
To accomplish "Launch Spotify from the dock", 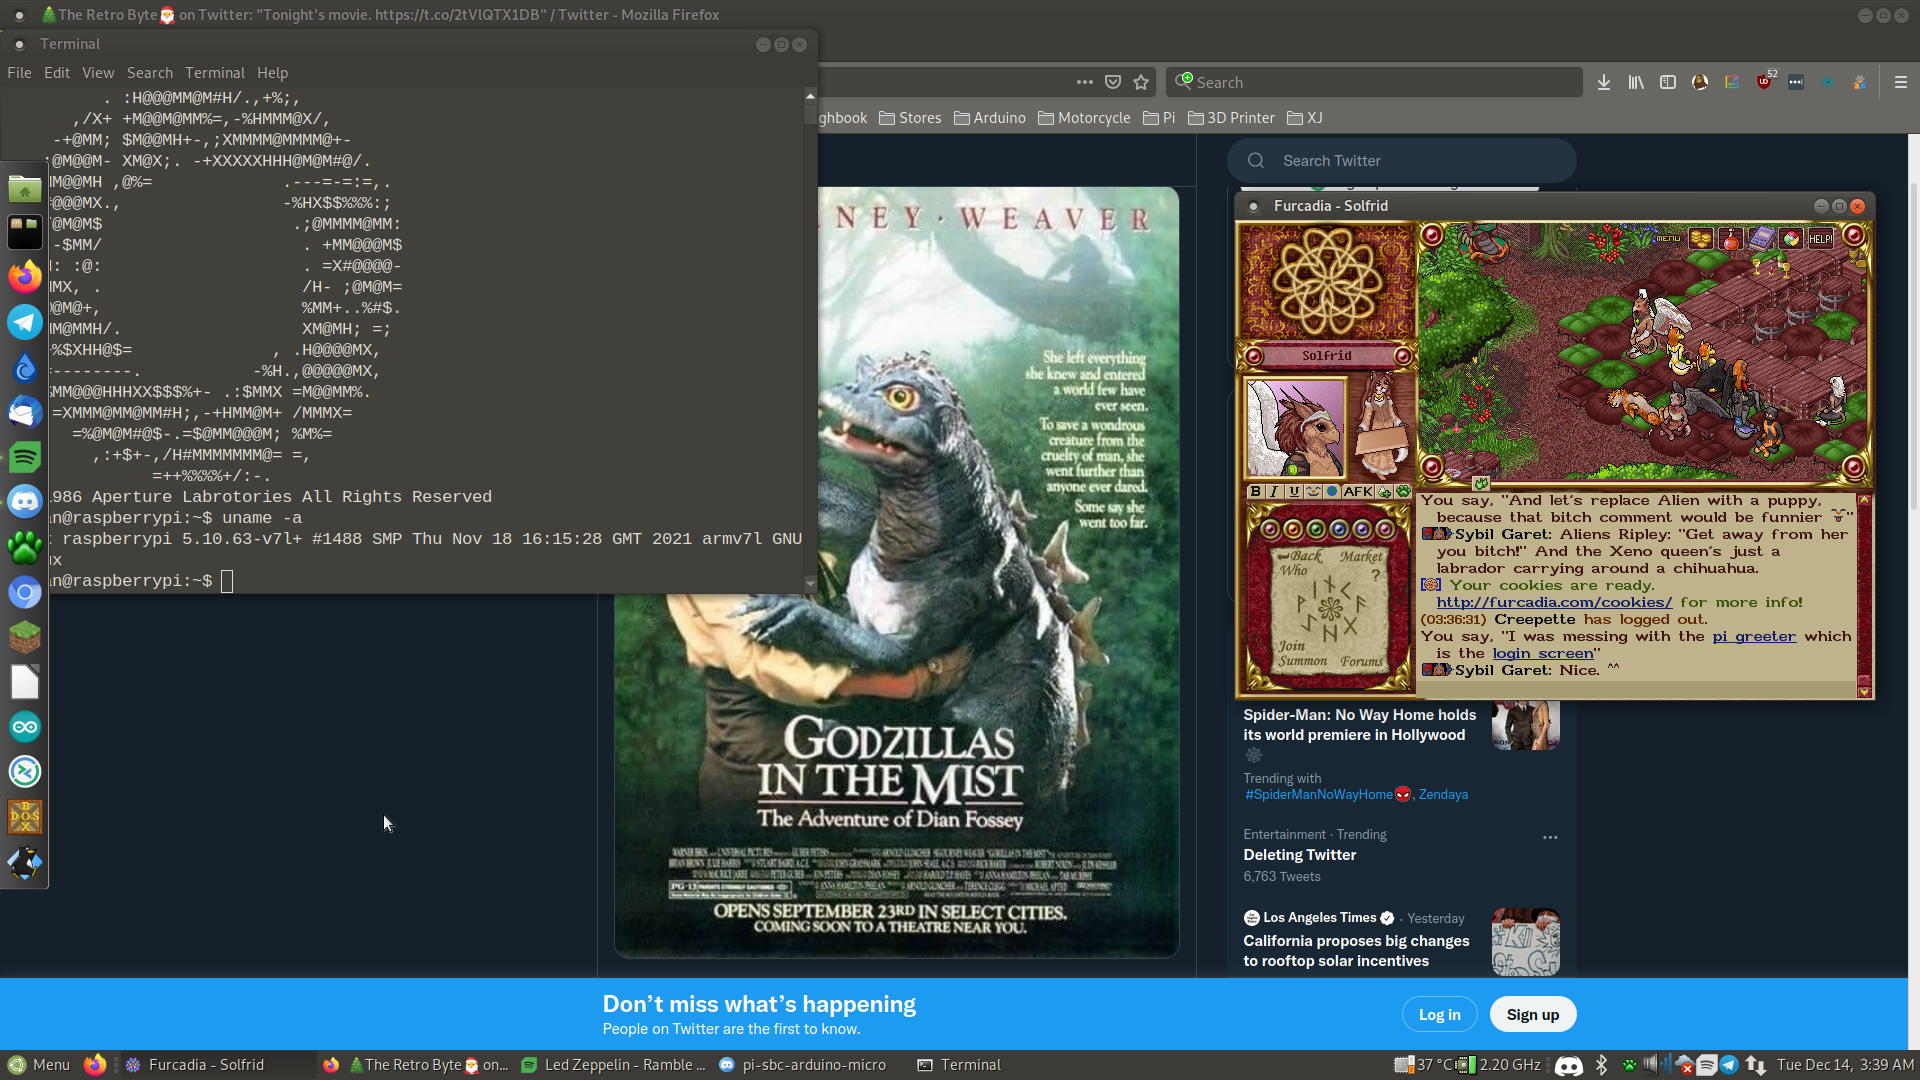I will [x=25, y=457].
